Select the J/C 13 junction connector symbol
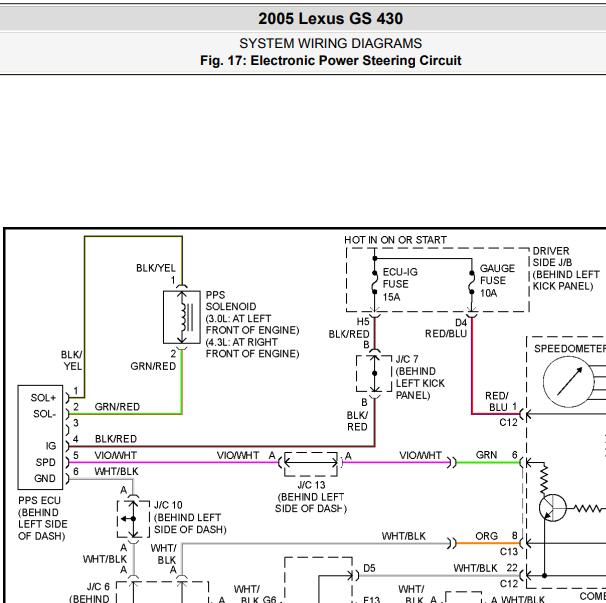 coord(311,463)
